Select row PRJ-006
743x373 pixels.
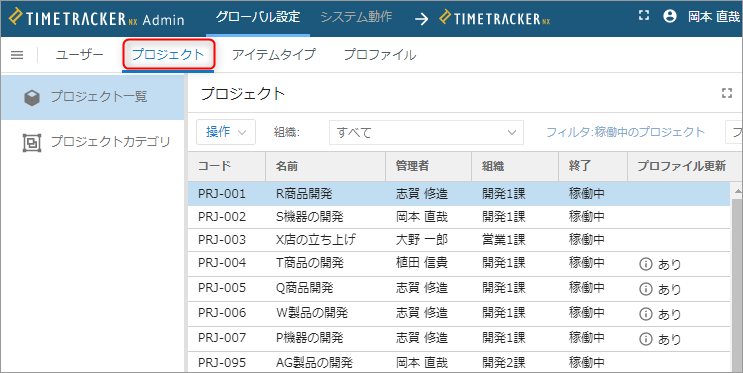[459, 313]
